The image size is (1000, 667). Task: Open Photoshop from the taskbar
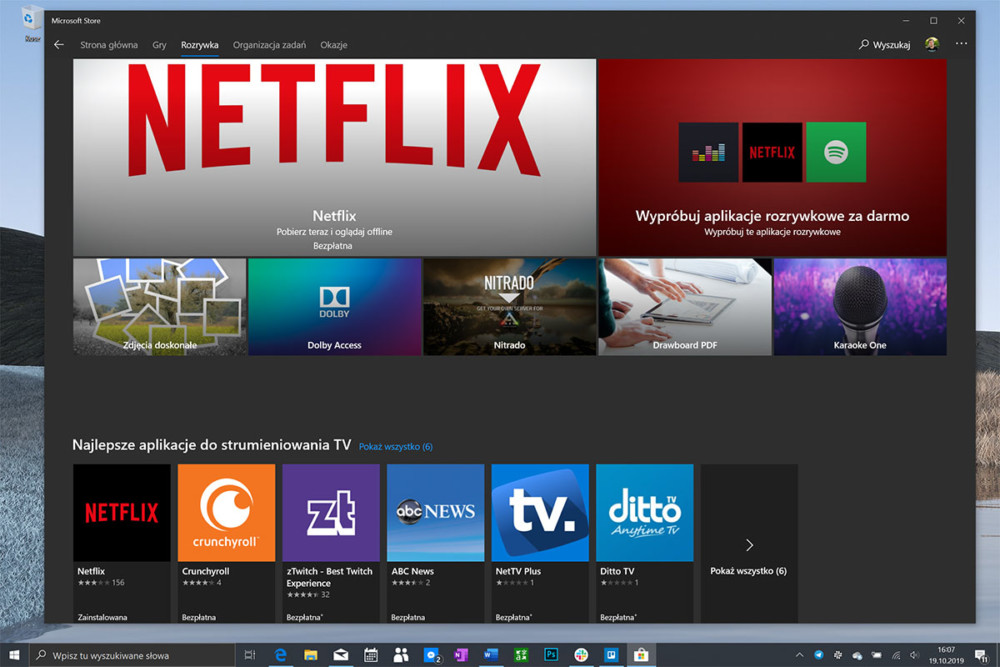[551, 655]
